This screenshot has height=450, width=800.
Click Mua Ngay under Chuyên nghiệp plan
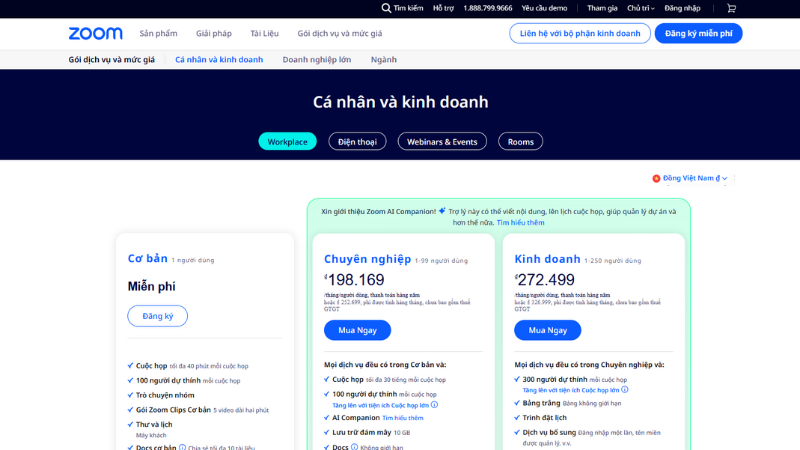pyautogui.click(x=357, y=330)
